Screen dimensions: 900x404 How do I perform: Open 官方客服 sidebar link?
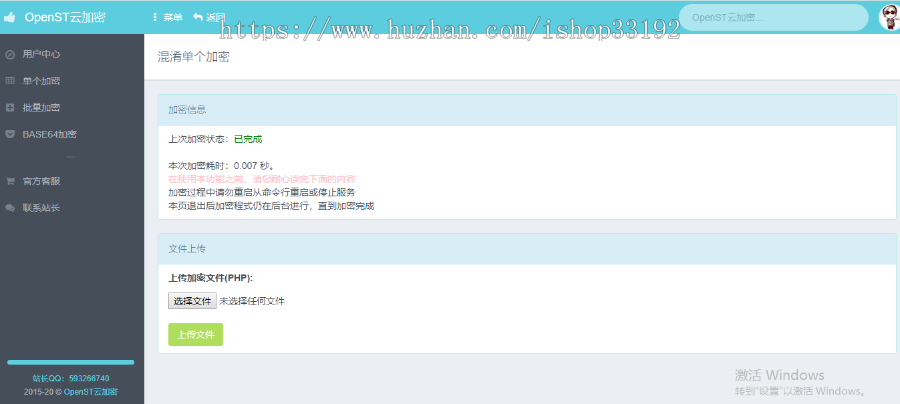41,181
